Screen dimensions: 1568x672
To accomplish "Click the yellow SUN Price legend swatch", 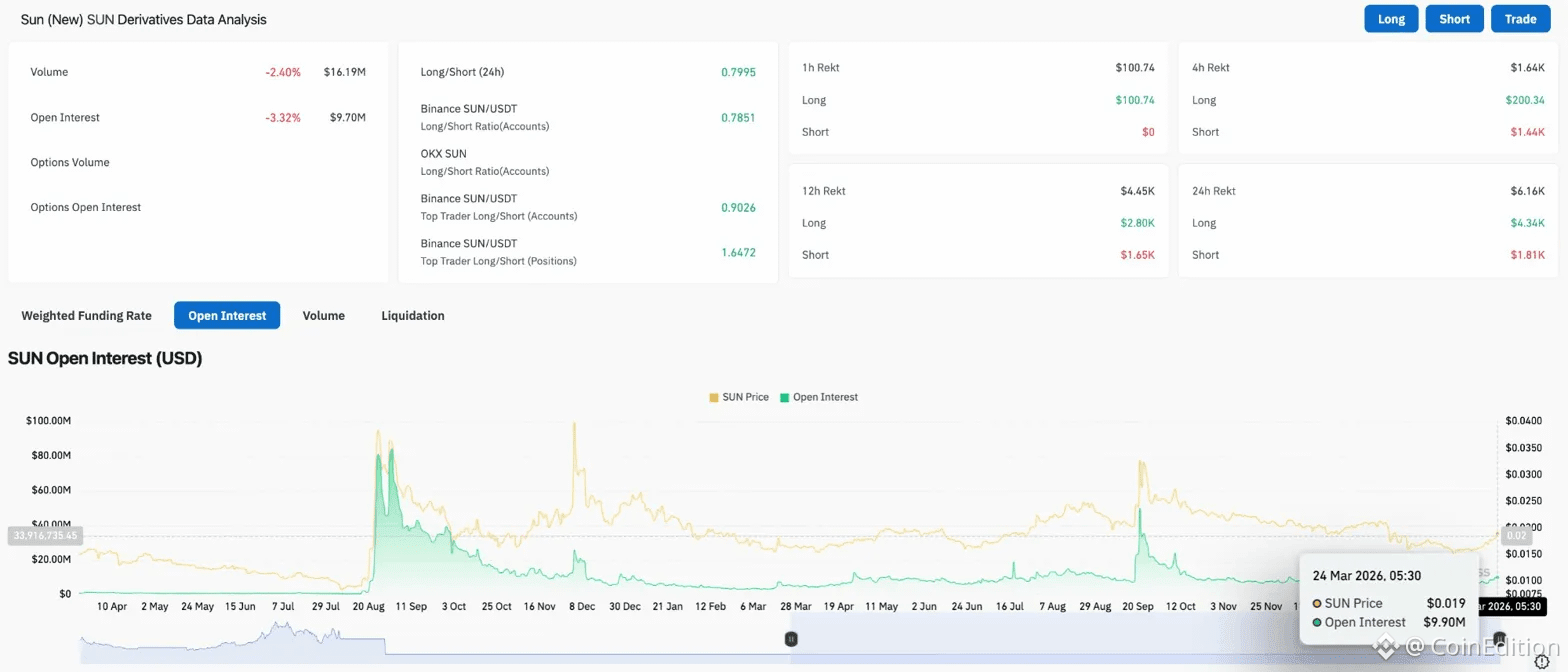I will (x=713, y=397).
